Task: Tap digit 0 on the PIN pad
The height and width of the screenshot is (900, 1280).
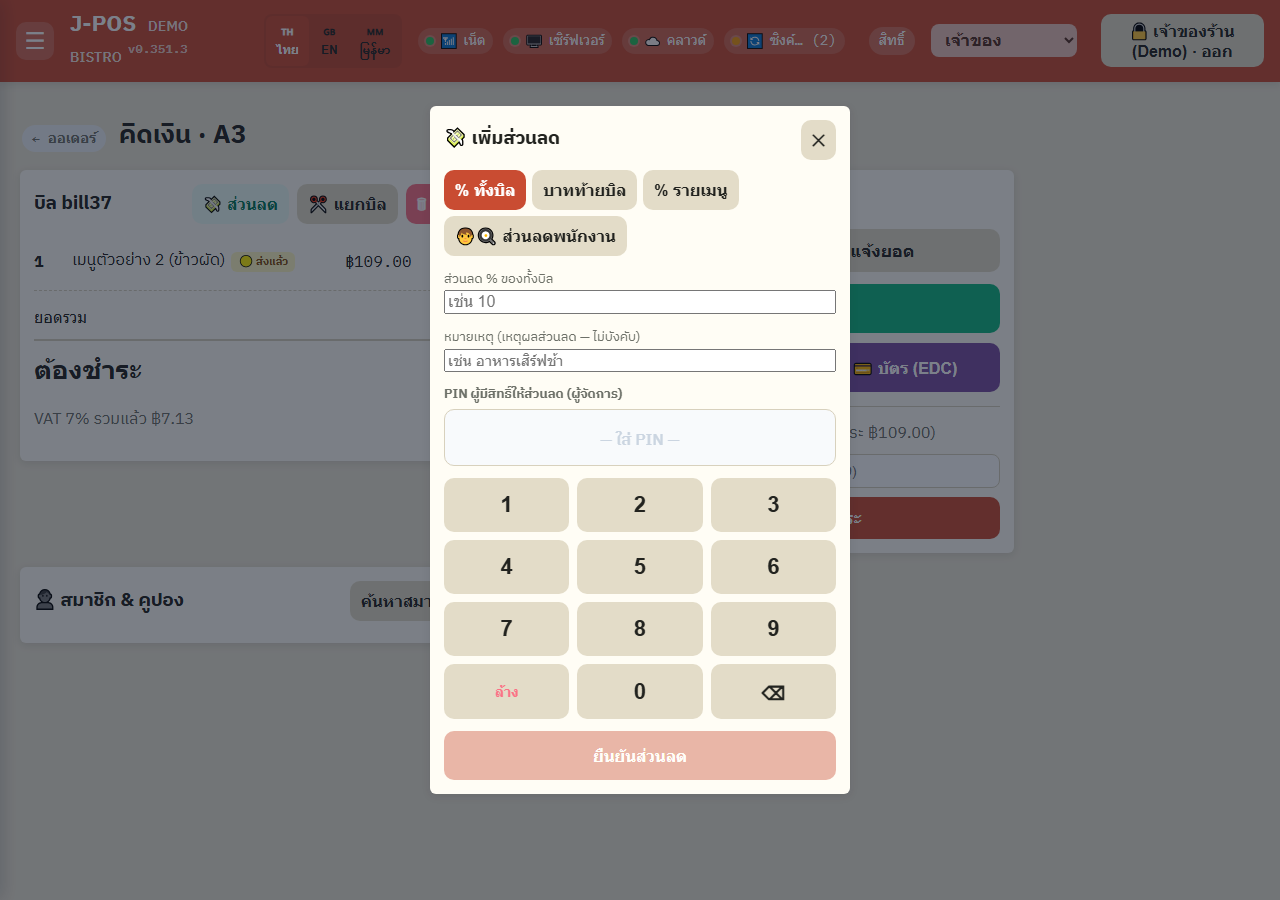Action: (640, 692)
